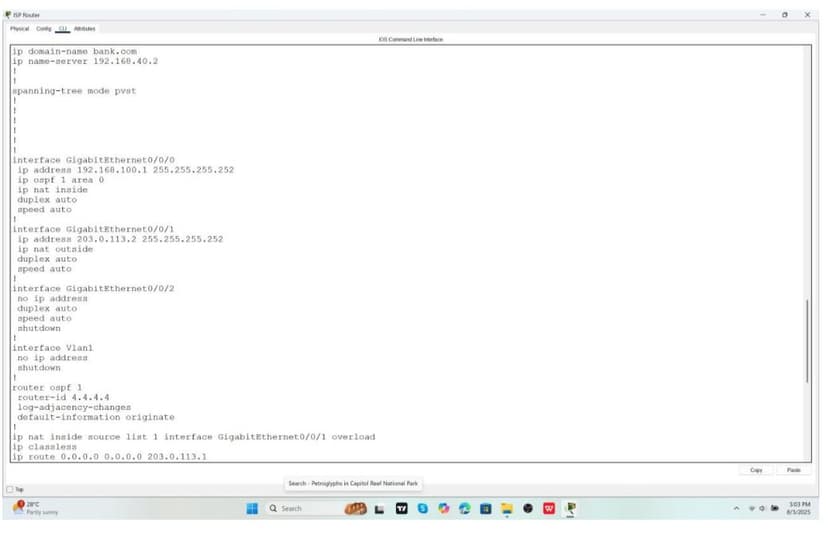The width and height of the screenshot is (828, 534).
Task: Open the Skype icon in taskbar
Action: 422,508
